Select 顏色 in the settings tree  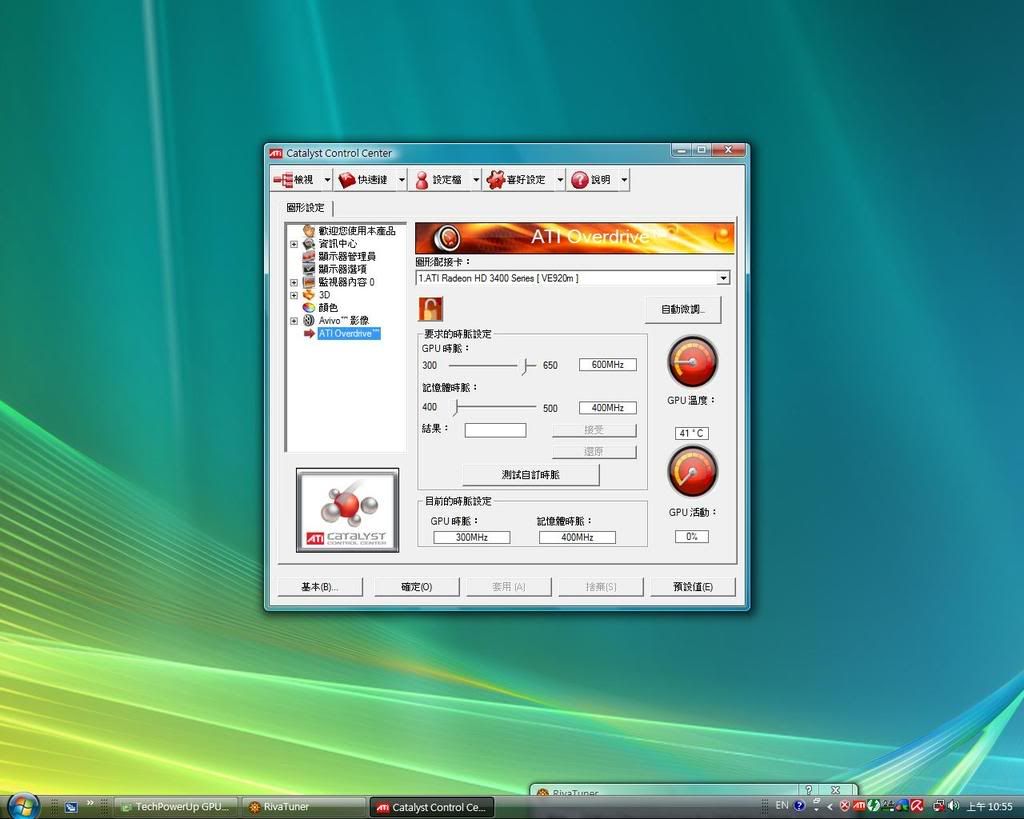point(328,307)
